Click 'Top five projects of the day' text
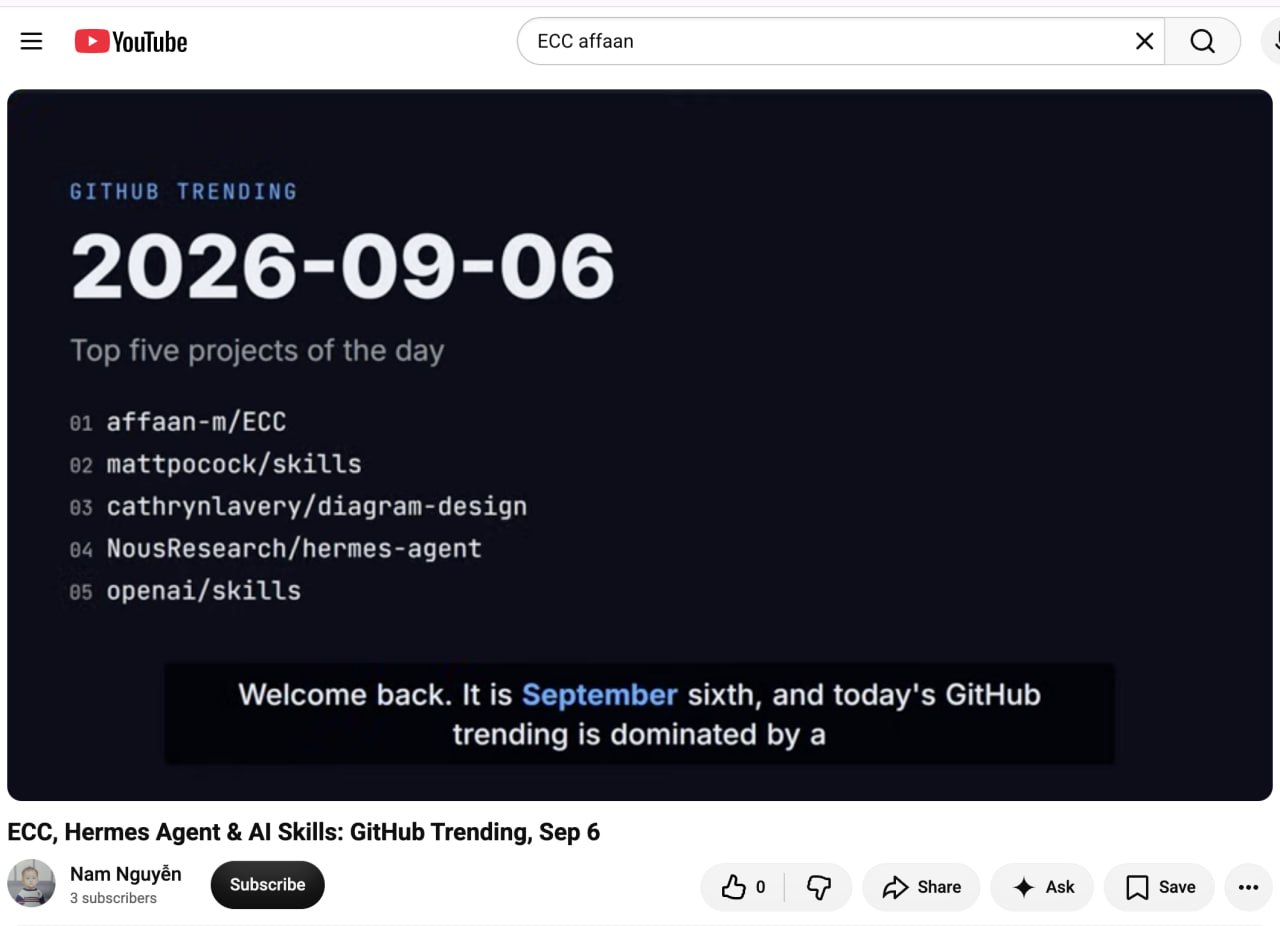This screenshot has height=926, width=1280. (x=257, y=351)
